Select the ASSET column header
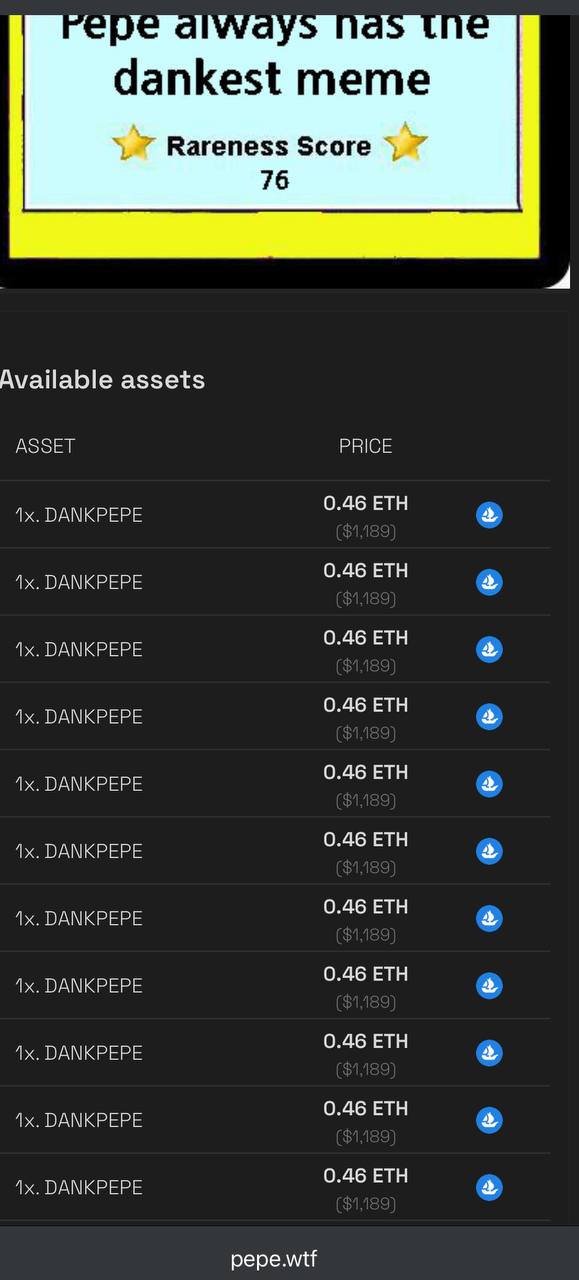579x1280 pixels. coord(45,446)
